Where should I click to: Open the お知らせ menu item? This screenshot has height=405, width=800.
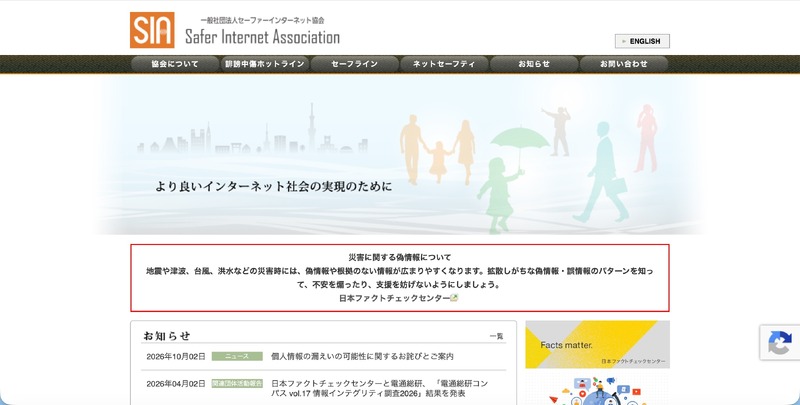click(534, 64)
